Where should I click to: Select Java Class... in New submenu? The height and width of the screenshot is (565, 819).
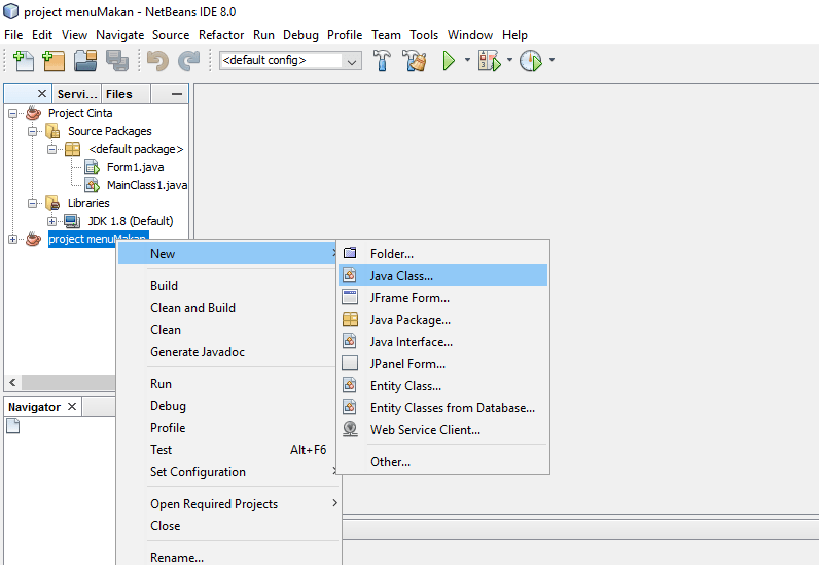tap(443, 275)
